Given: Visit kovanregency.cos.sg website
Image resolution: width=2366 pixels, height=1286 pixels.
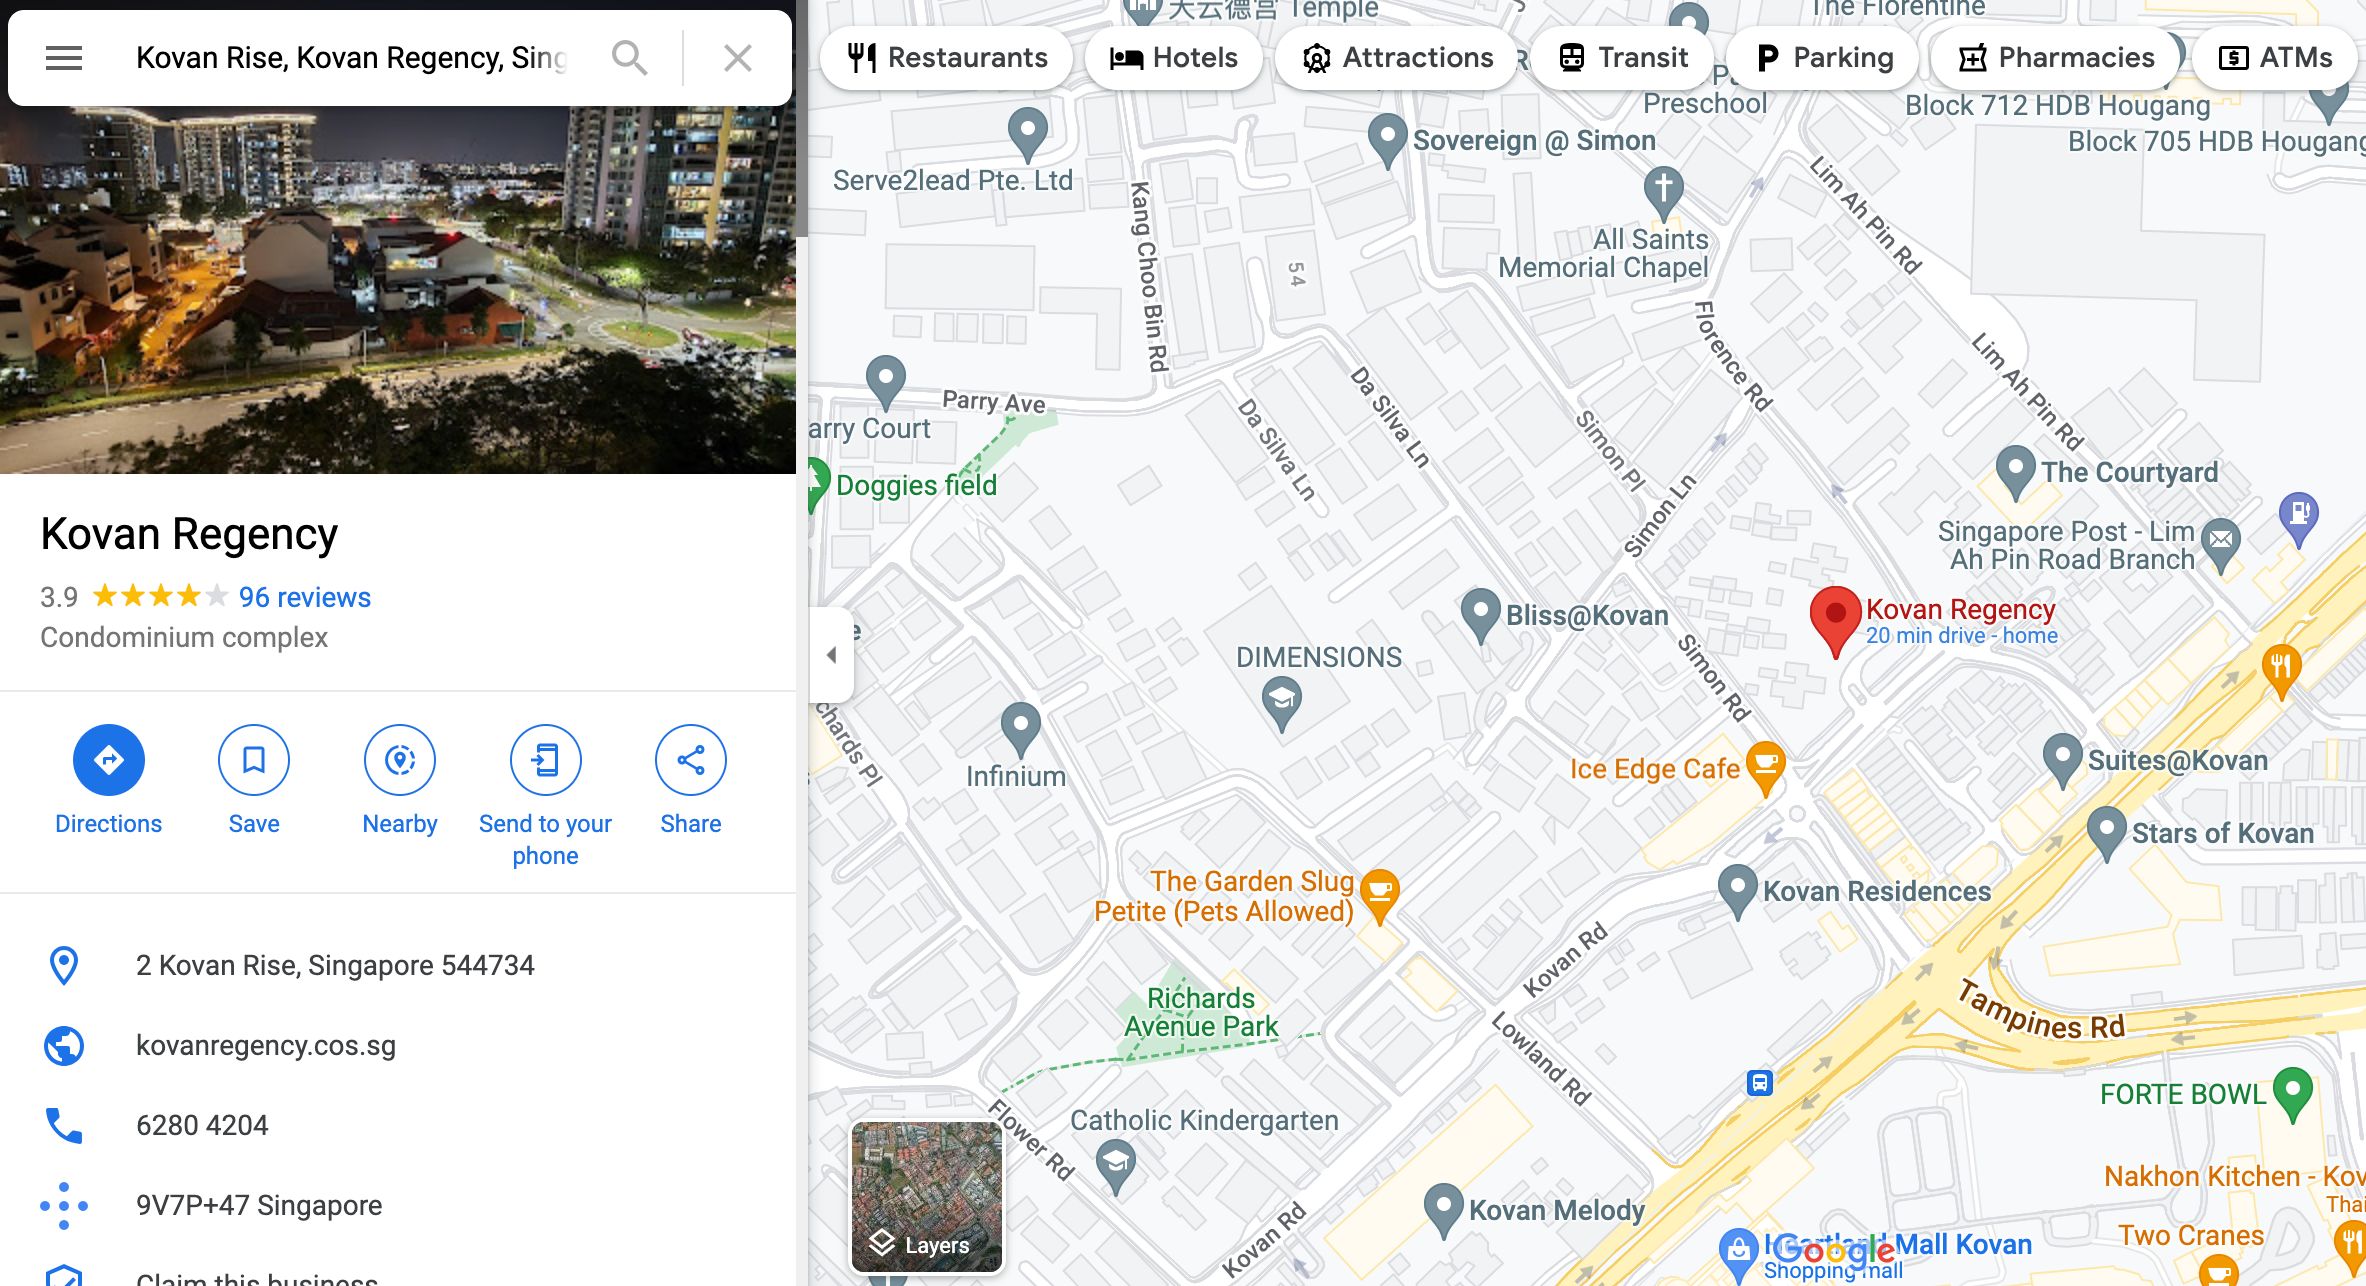Looking at the screenshot, I should point(266,1045).
